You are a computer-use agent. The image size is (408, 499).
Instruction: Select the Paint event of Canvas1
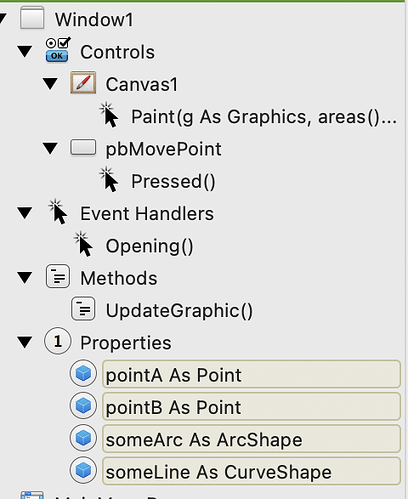tap(264, 117)
